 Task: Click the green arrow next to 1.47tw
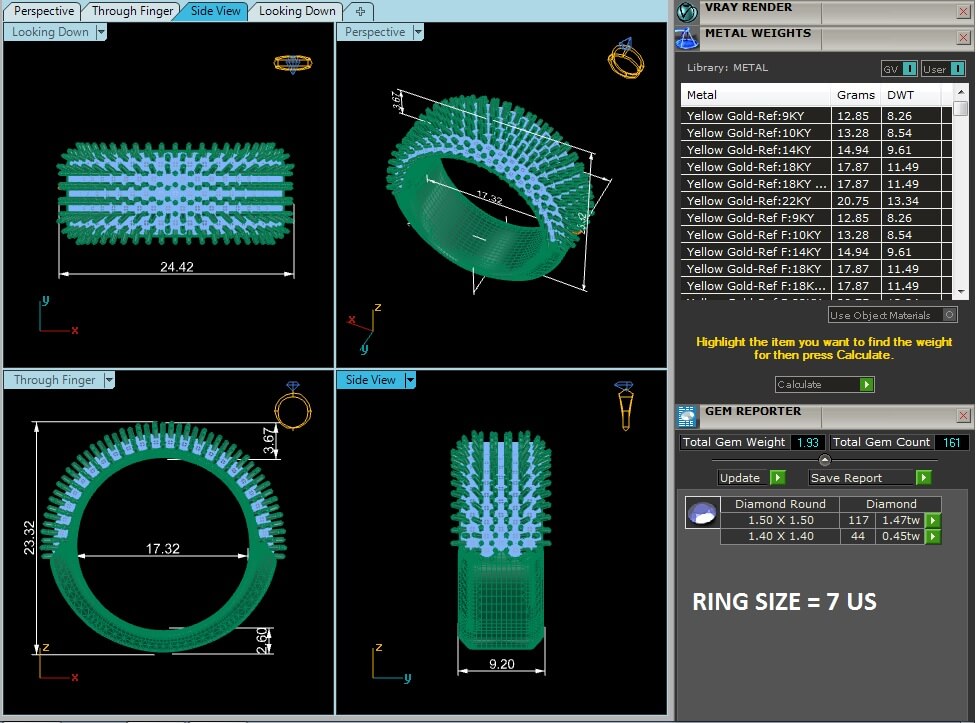pyautogui.click(x=932, y=521)
